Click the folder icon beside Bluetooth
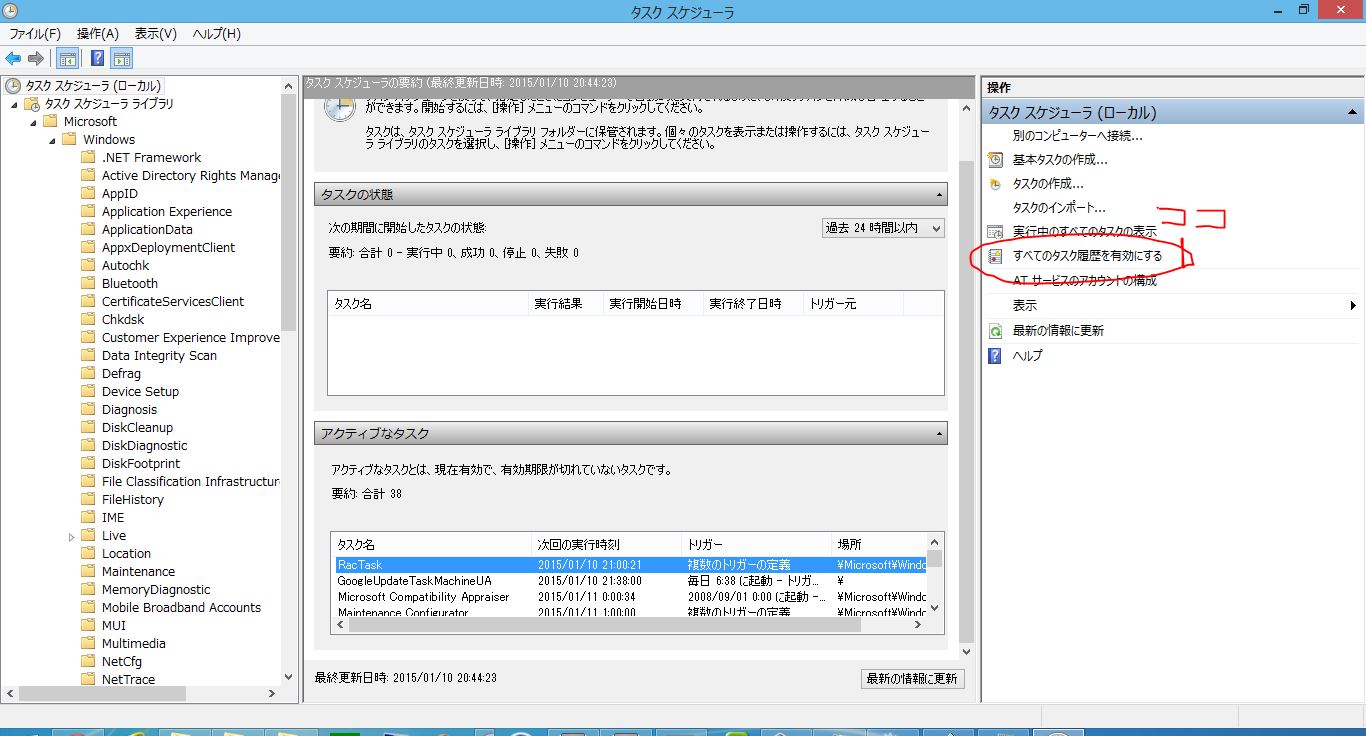Screen dimensions: 1366x736 coord(89,283)
